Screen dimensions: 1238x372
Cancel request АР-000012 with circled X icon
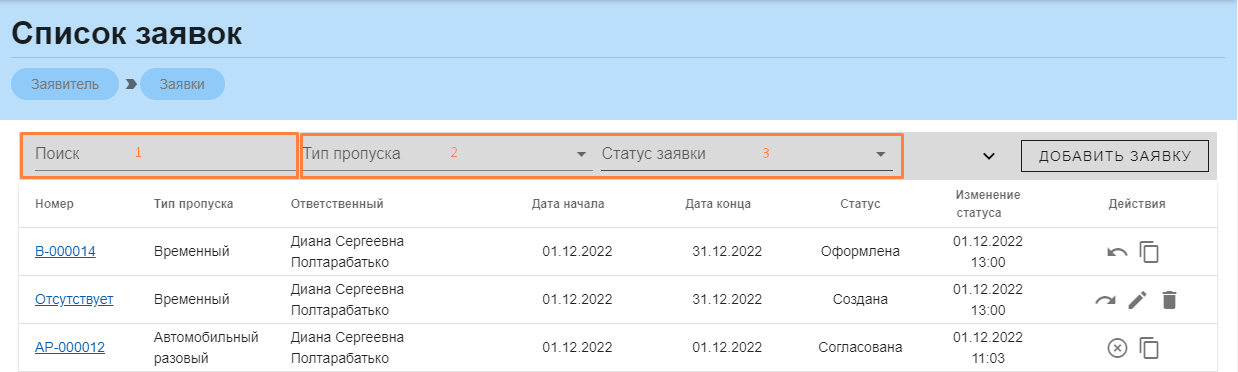pyautogui.click(x=1118, y=348)
